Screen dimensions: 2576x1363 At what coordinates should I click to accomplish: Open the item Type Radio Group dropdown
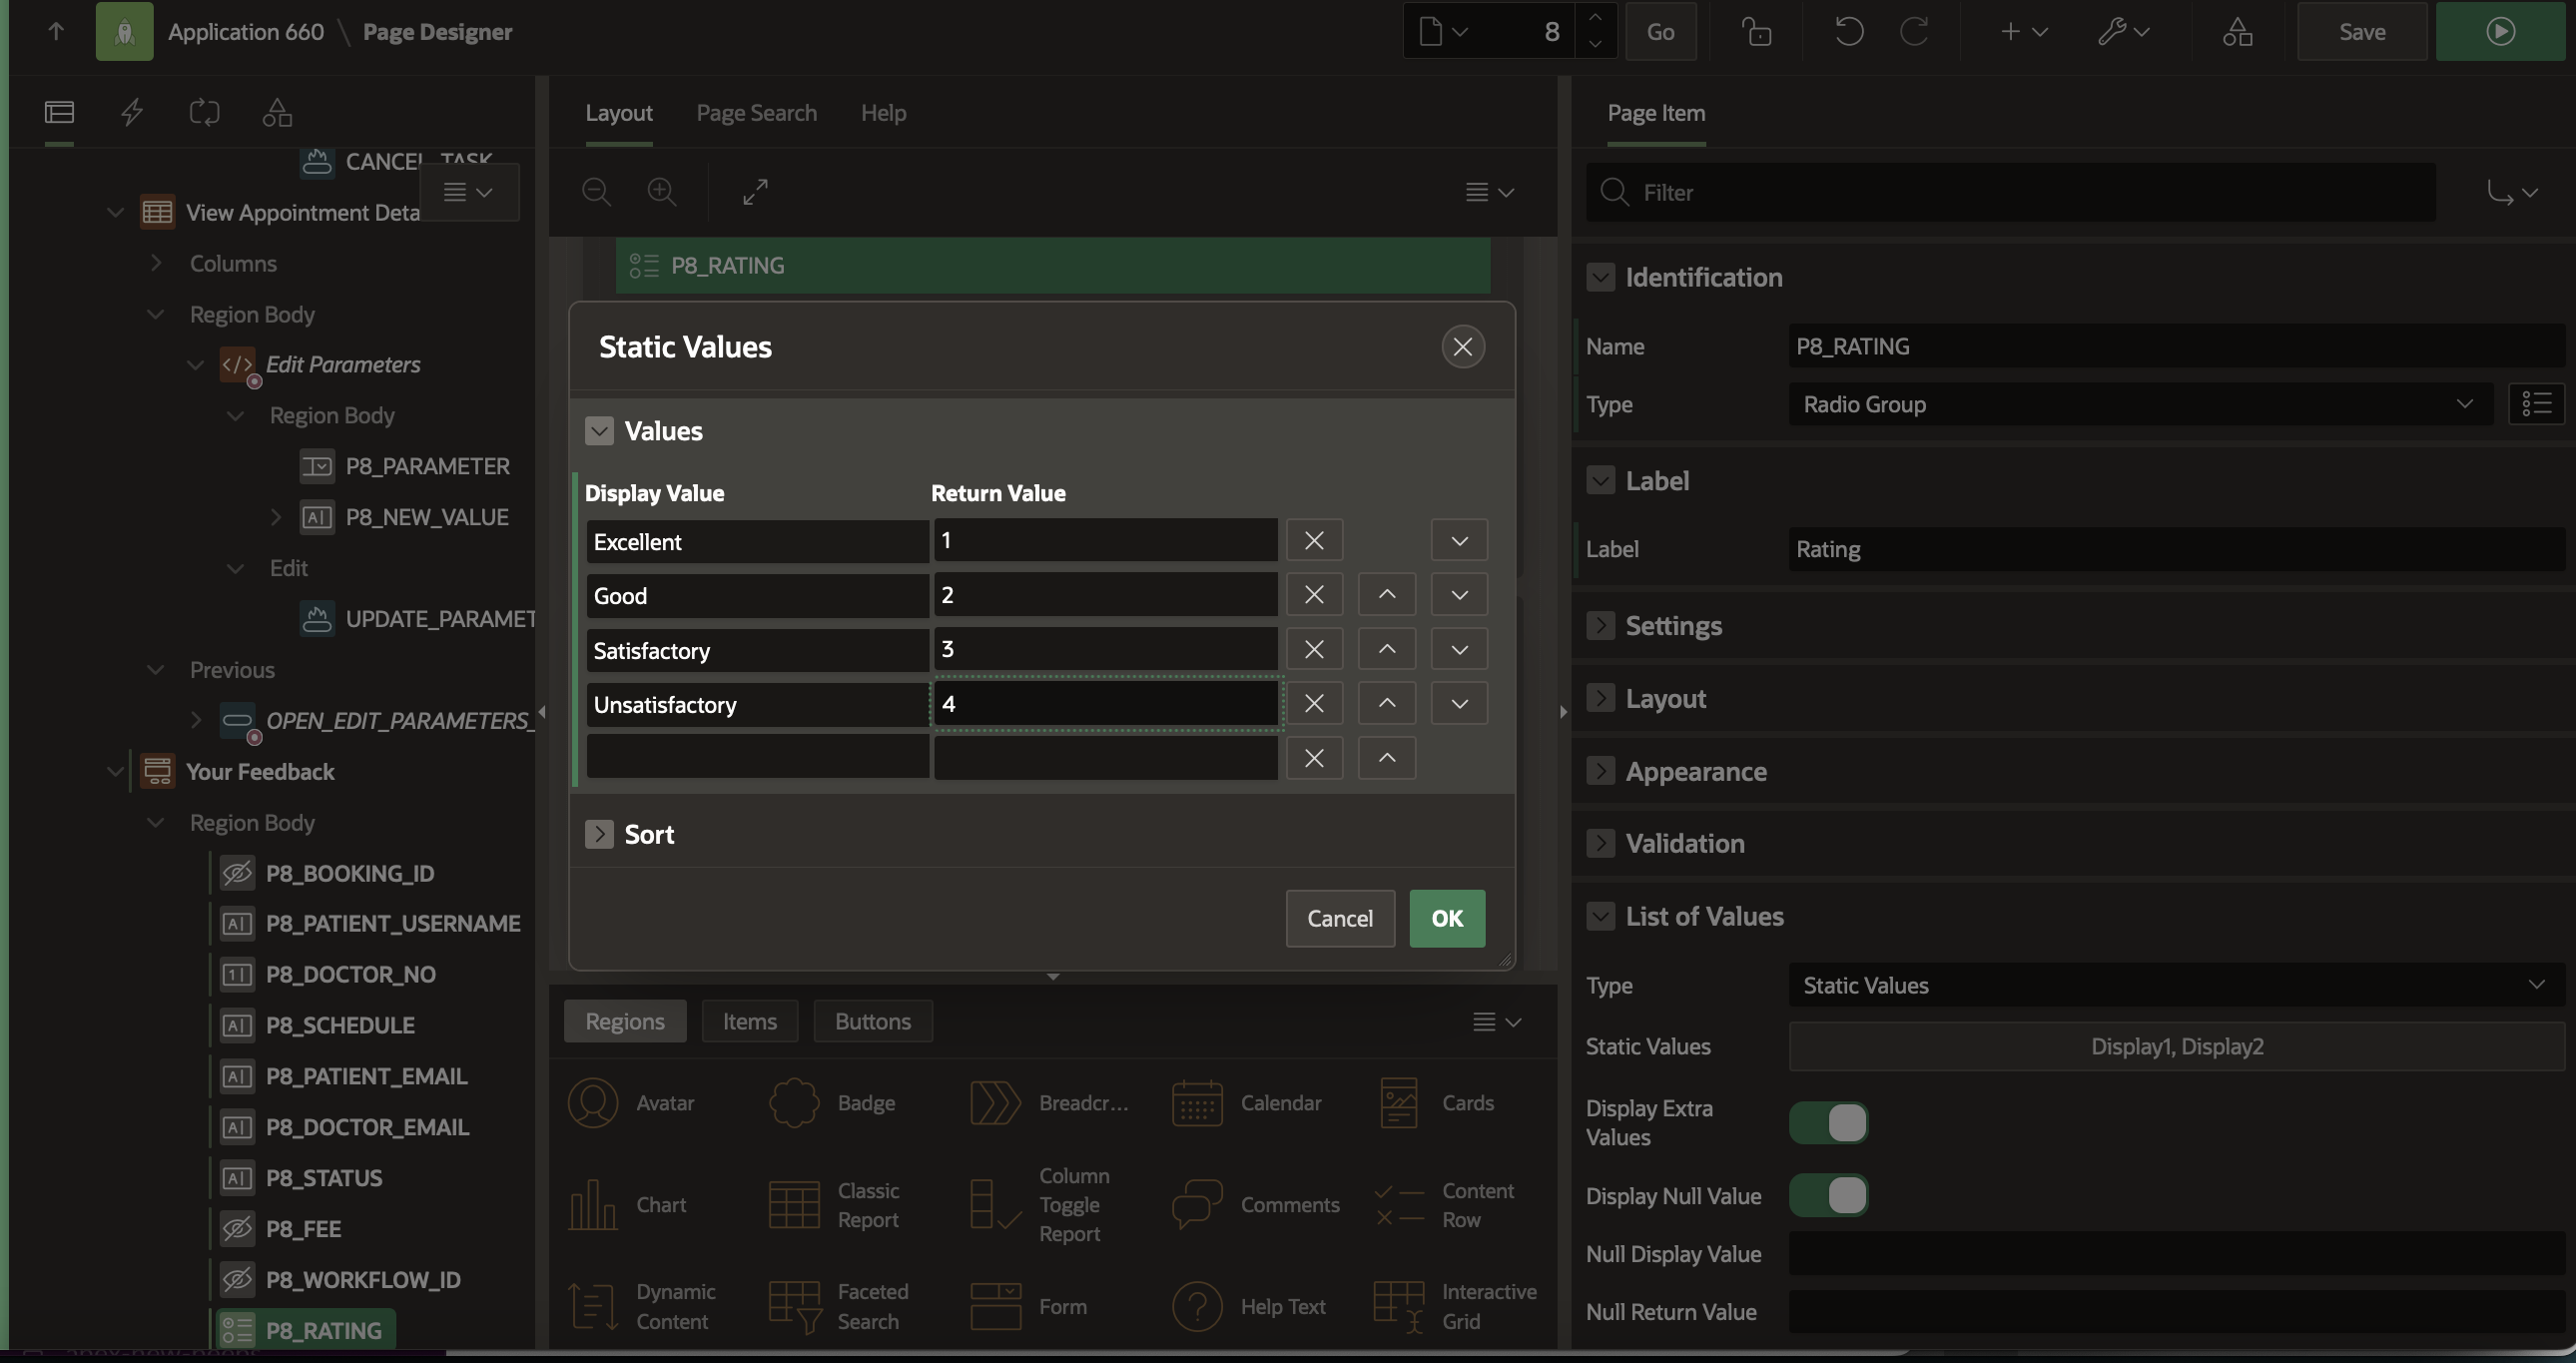coord(2138,404)
